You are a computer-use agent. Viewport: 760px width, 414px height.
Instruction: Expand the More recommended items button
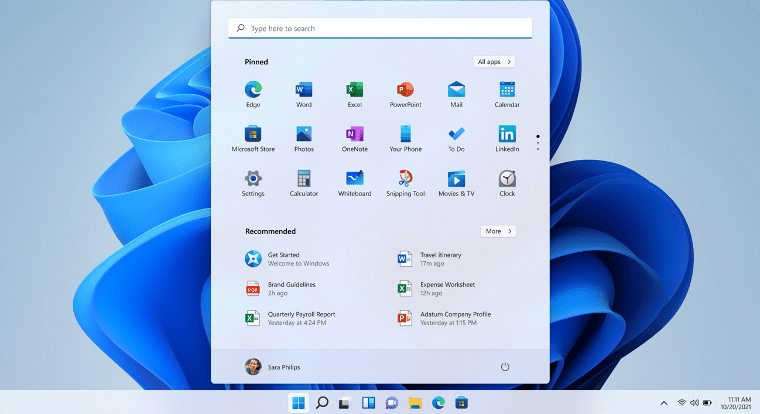(498, 231)
